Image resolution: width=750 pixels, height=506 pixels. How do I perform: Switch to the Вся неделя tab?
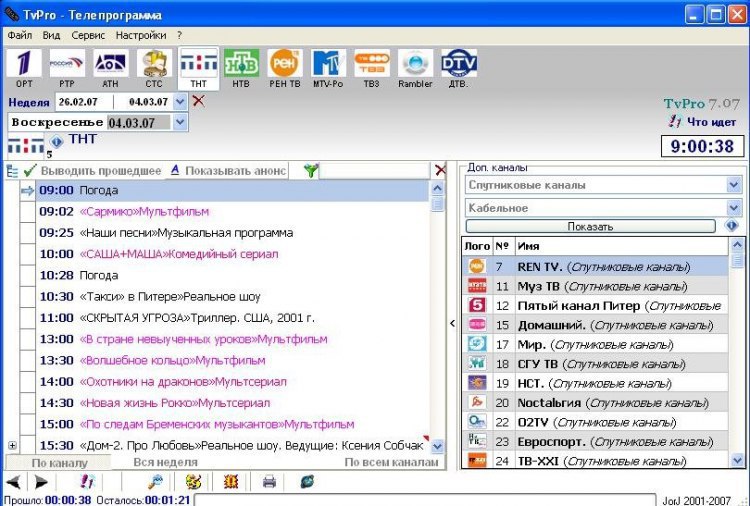[165, 462]
